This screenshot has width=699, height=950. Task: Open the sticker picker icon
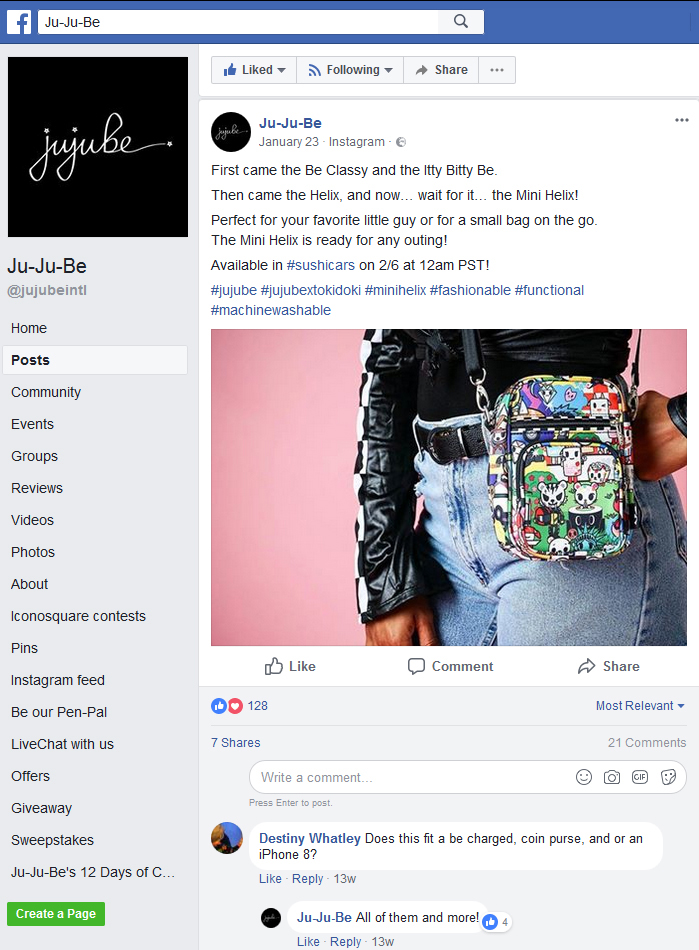pos(668,777)
